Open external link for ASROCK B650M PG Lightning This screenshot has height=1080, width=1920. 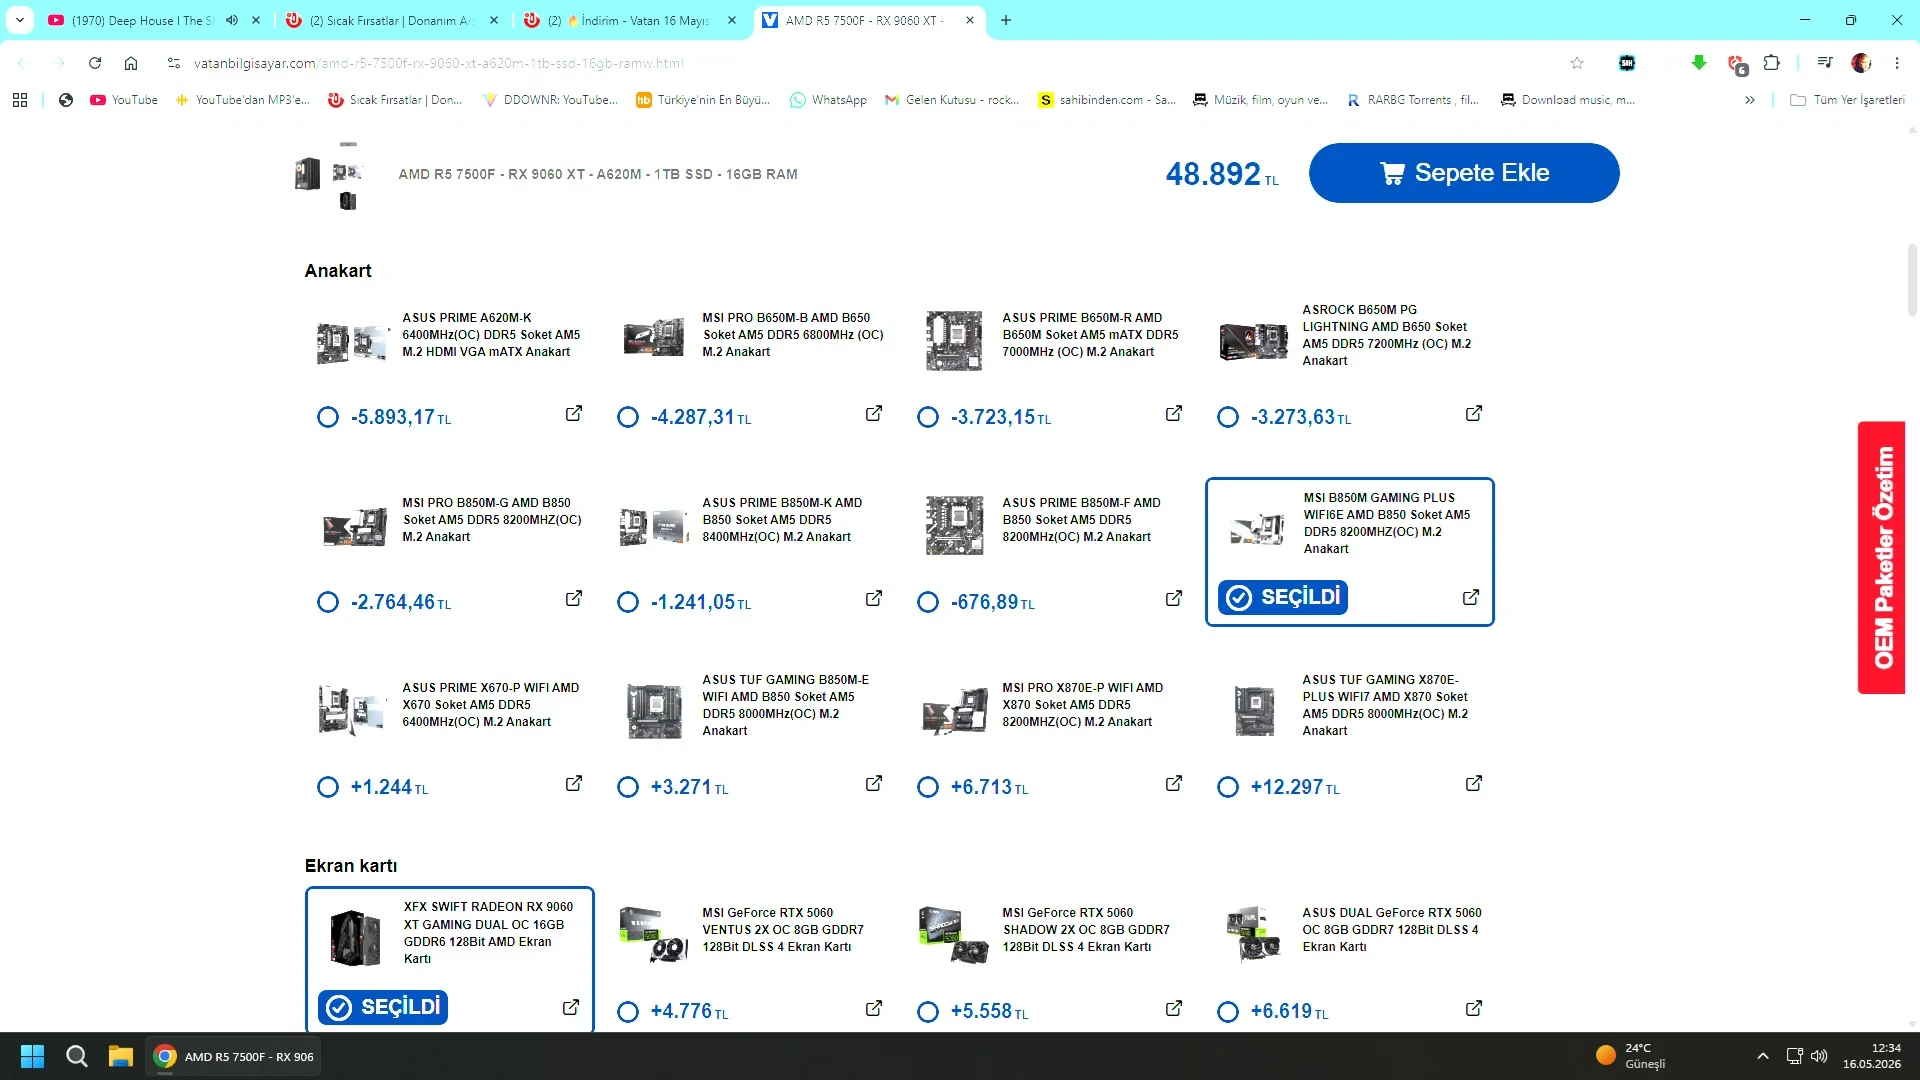coord(1474,413)
